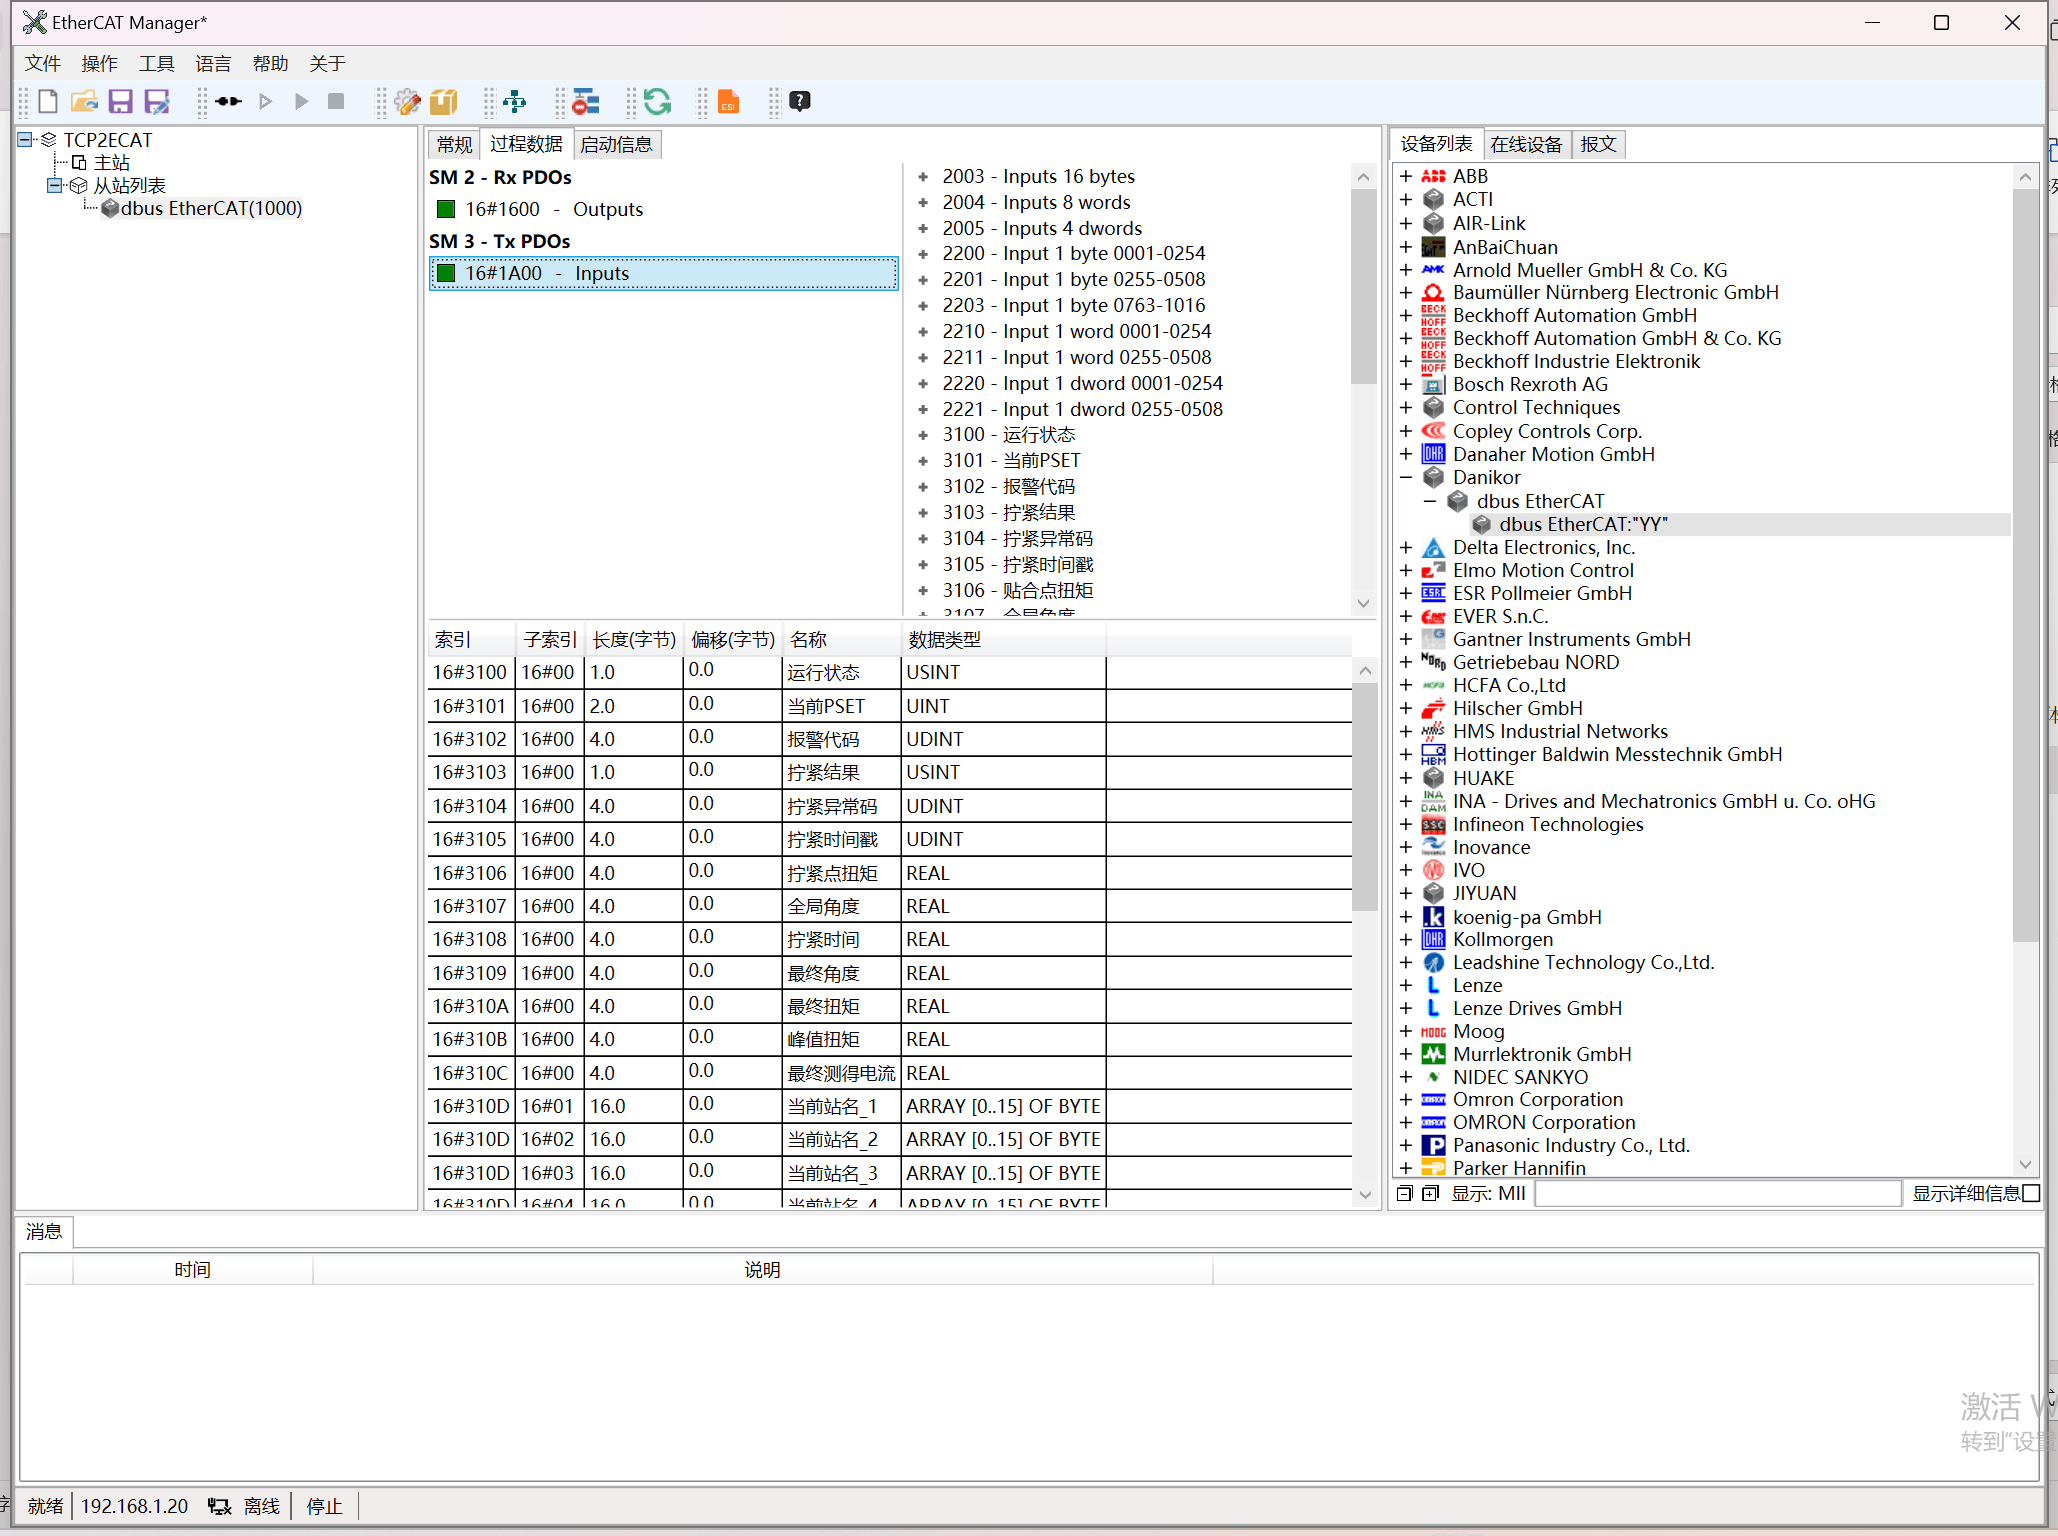Expand the 3100 - 运行状态 entry

[922, 435]
